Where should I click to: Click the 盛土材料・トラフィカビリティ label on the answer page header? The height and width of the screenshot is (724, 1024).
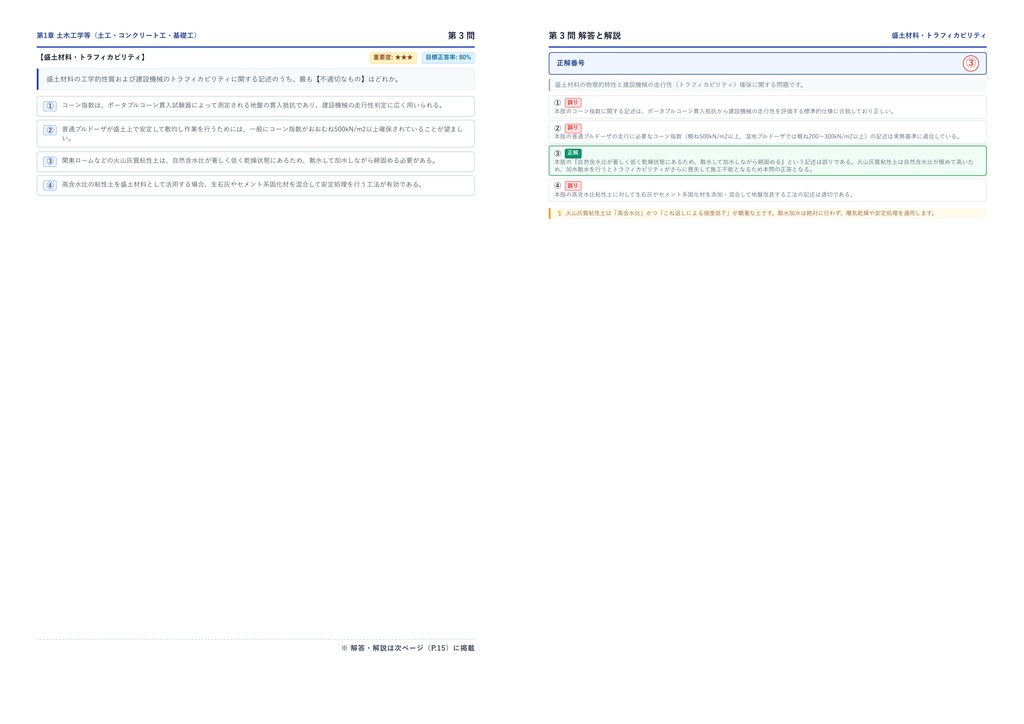(939, 35)
